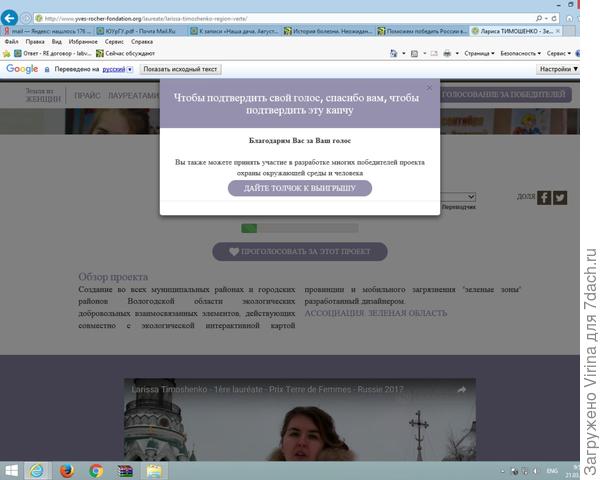Click the русский language link
The height and width of the screenshot is (480, 600).
(x=114, y=69)
